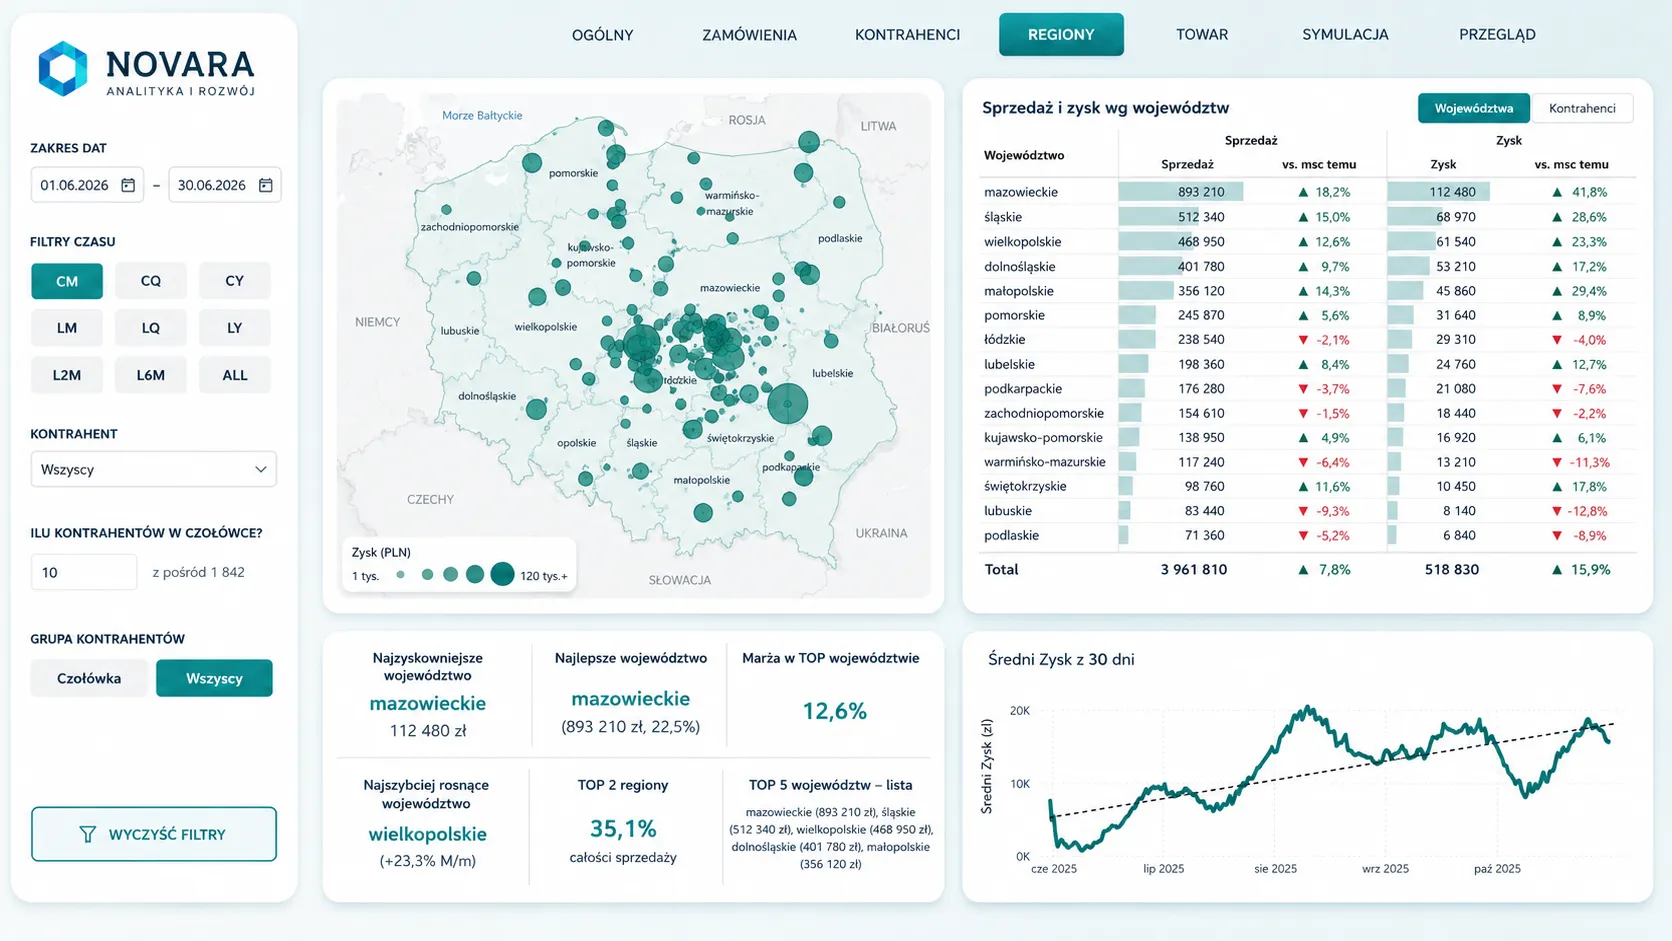Toggle the LY time filter
1672x941 pixels.
click(x=235, y=328)
